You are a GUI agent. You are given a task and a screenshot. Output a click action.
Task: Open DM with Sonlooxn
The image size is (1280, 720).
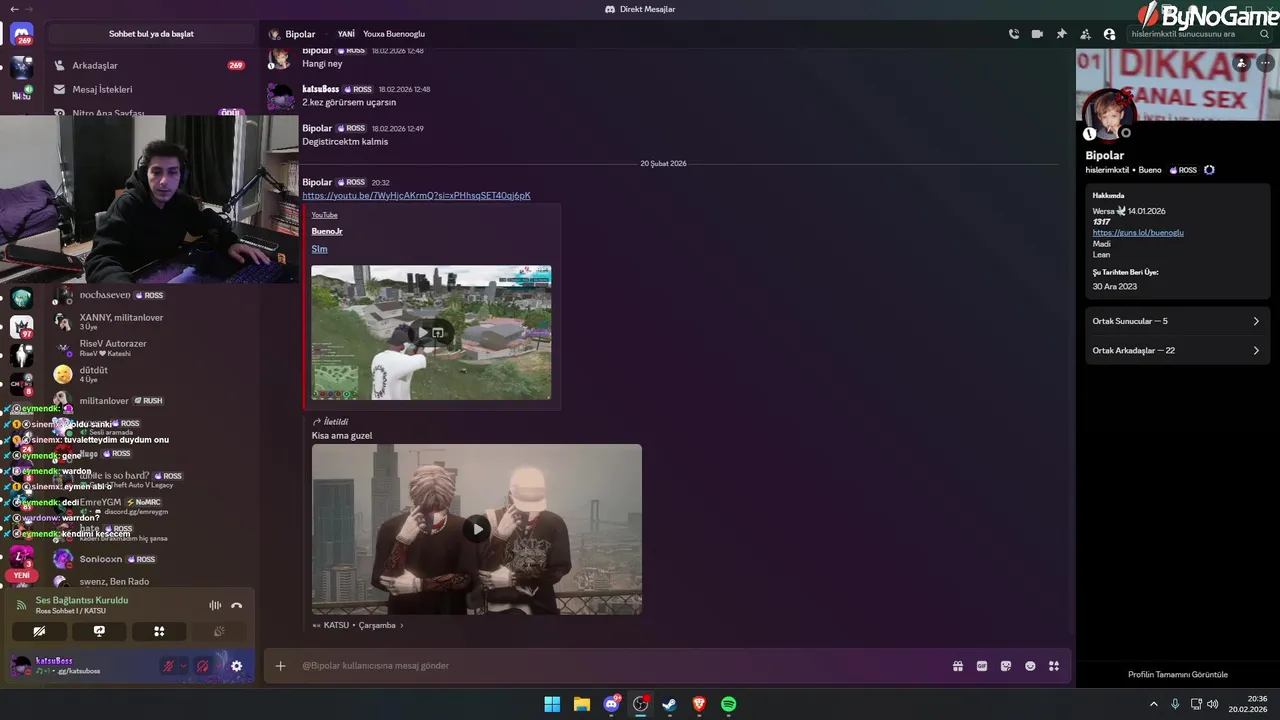click(150, 559)
